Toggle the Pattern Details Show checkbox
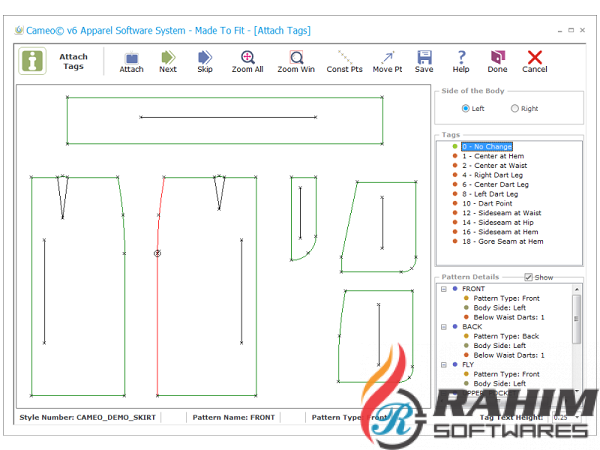 coord(528,277)
